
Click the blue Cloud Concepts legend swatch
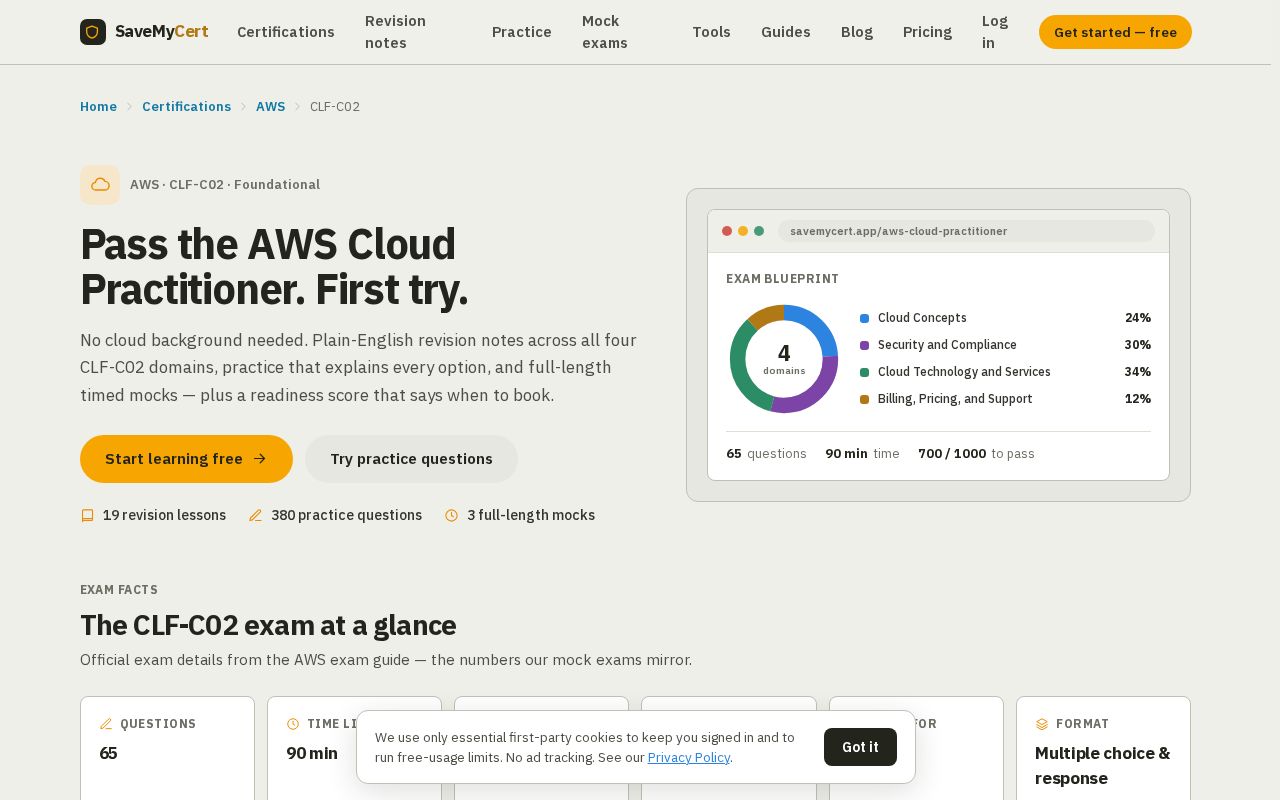pyautogui.click(x=864, y=318)
